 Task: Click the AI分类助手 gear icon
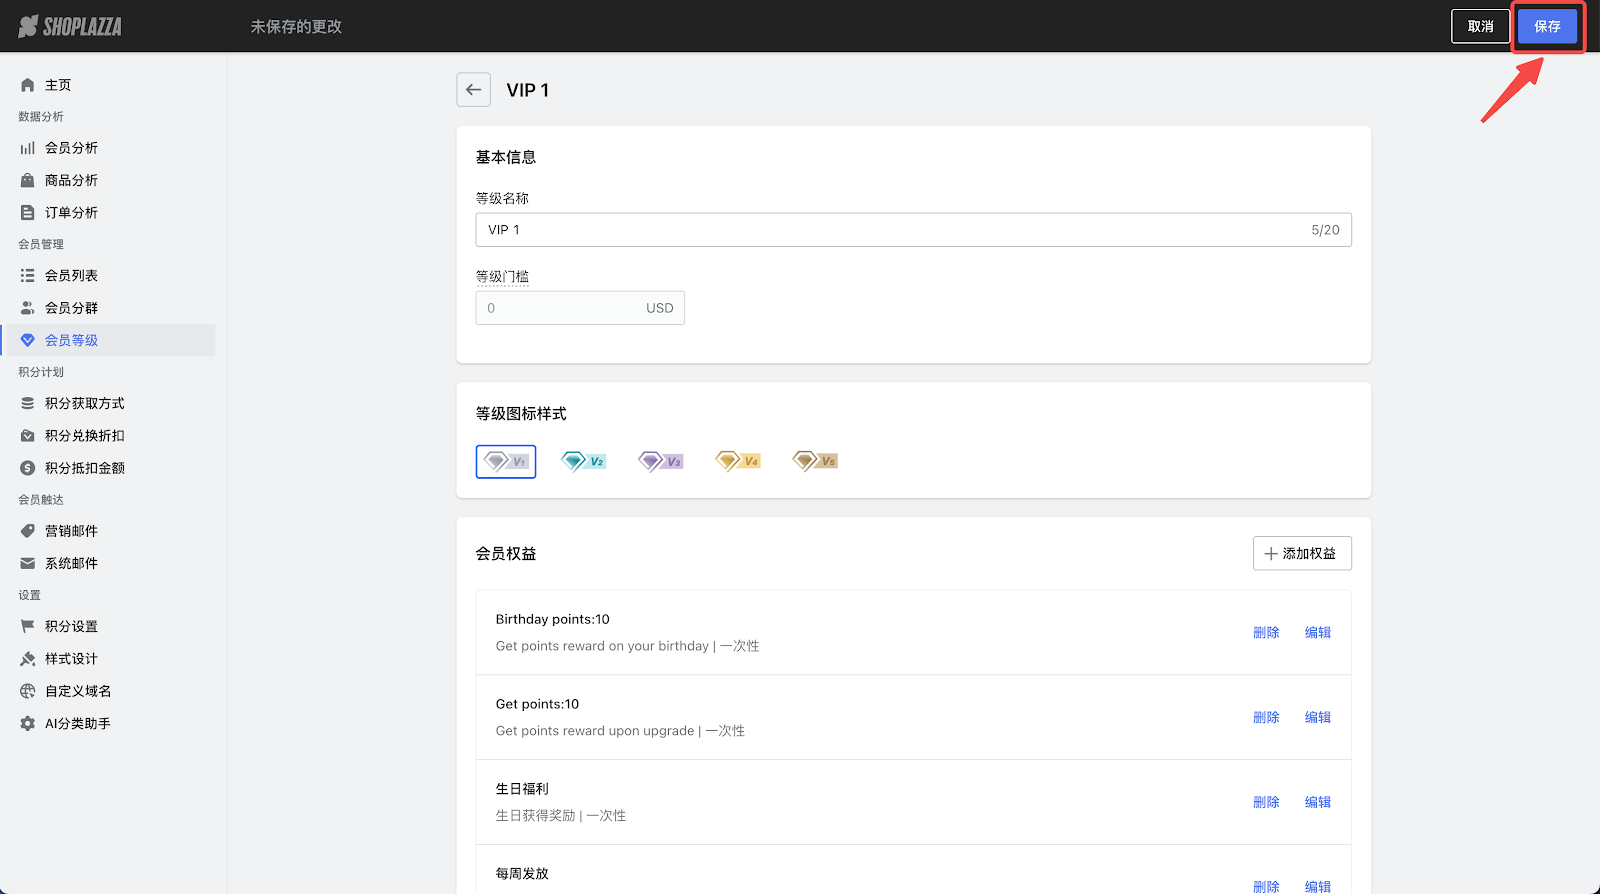tap(28, 723)
